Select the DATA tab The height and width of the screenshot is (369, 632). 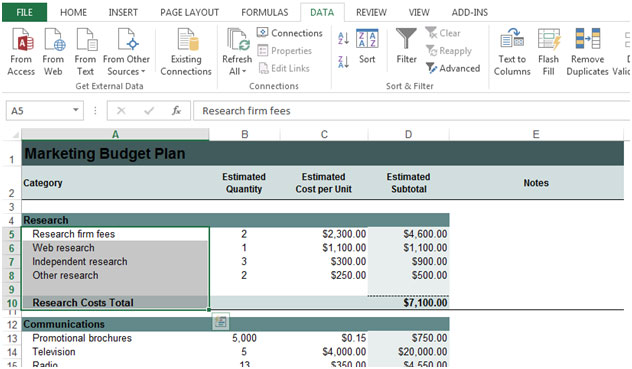click(322, 13)
